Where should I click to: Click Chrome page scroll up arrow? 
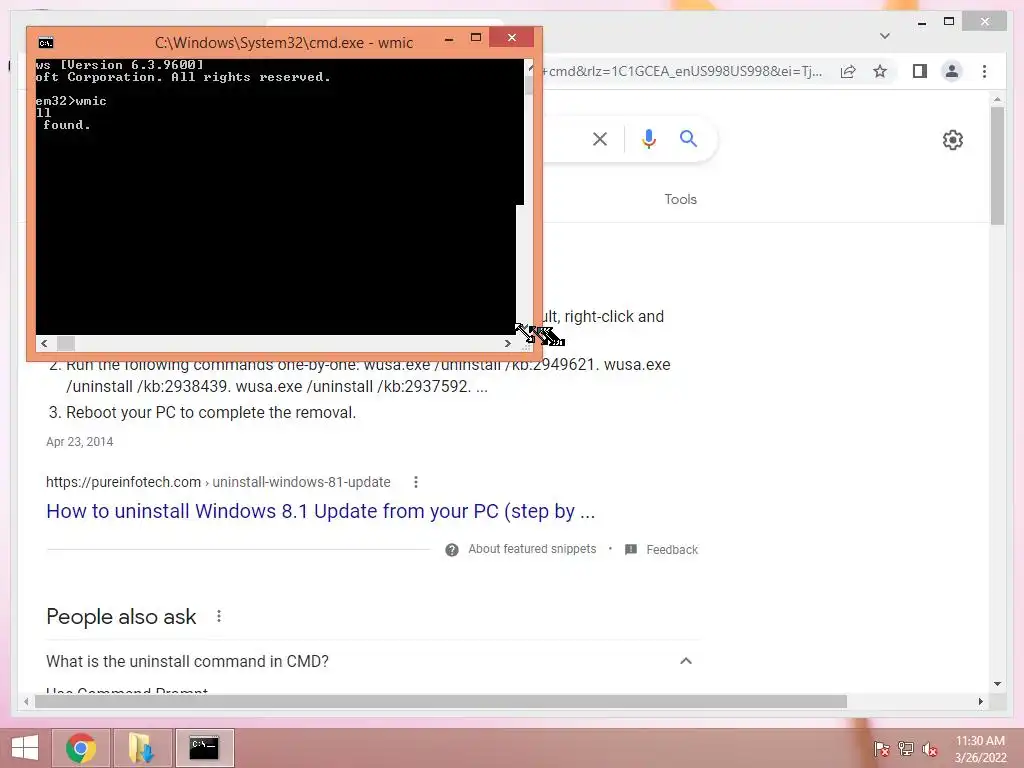pos(997,100)
